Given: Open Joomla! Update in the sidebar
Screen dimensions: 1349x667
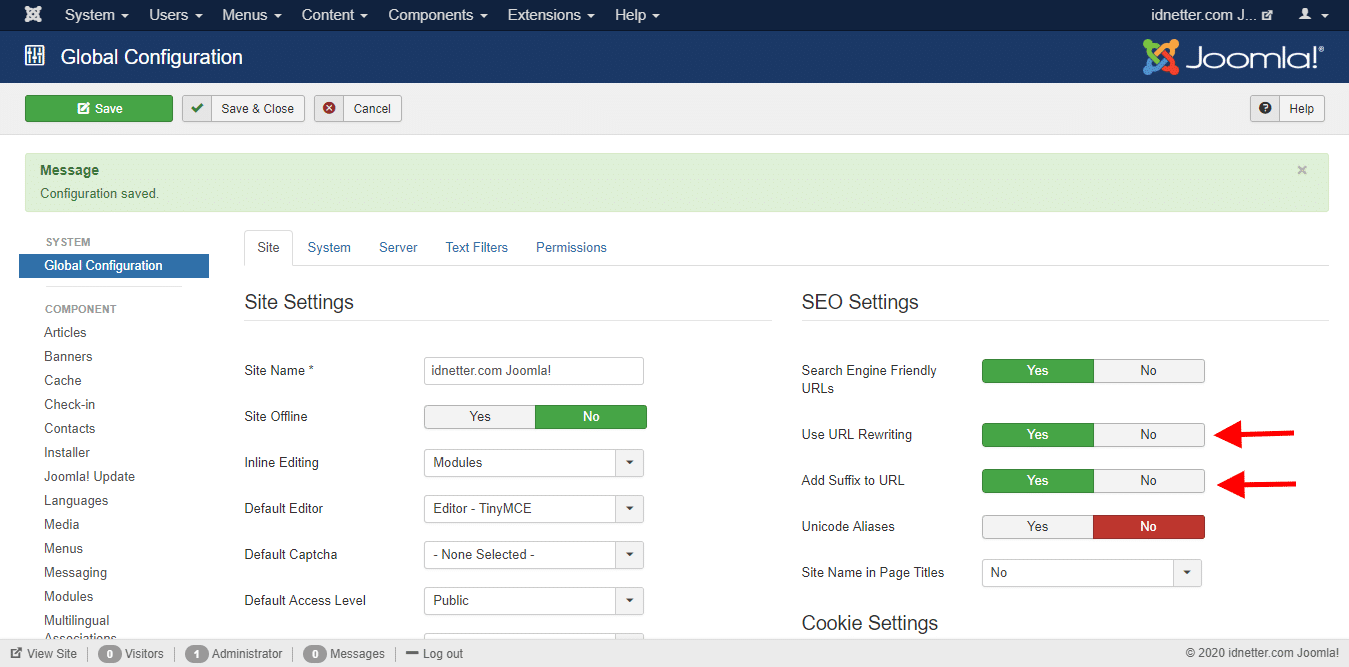Looking at the screenshot, I should (89, 477).
